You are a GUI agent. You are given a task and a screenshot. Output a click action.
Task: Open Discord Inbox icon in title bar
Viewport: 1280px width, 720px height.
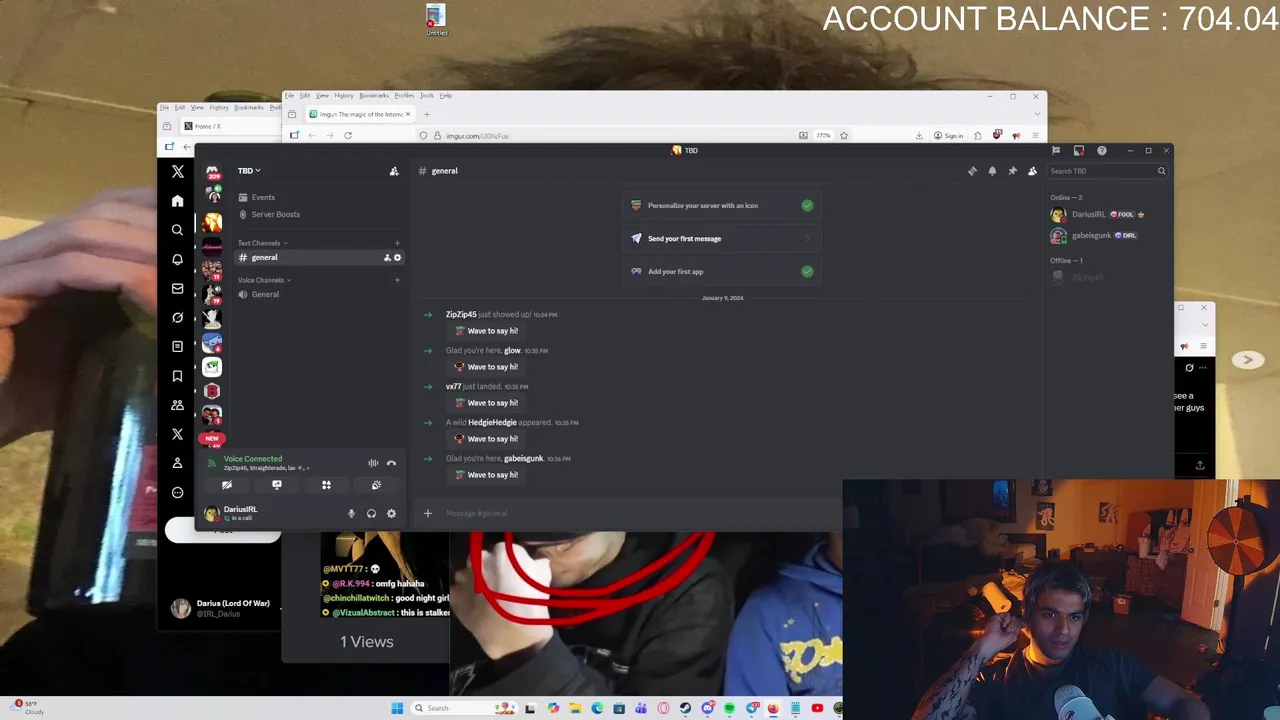click(x=1079, y=151)
